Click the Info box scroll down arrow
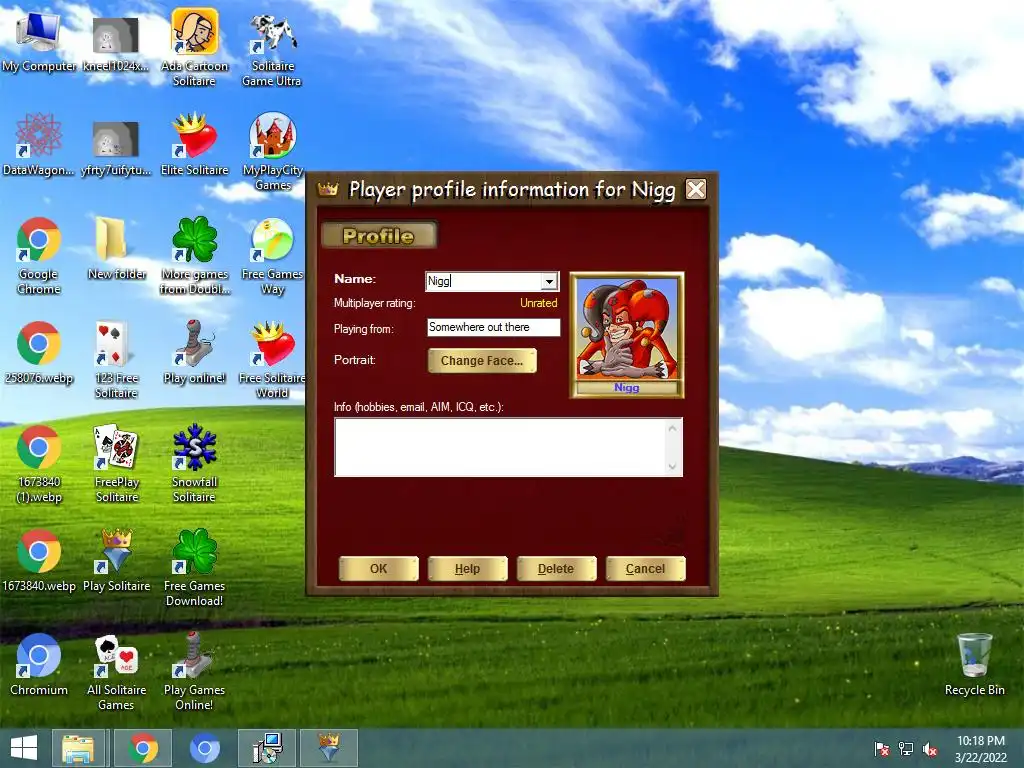This screenshot has height=768, width=1024. coord(673,466)
